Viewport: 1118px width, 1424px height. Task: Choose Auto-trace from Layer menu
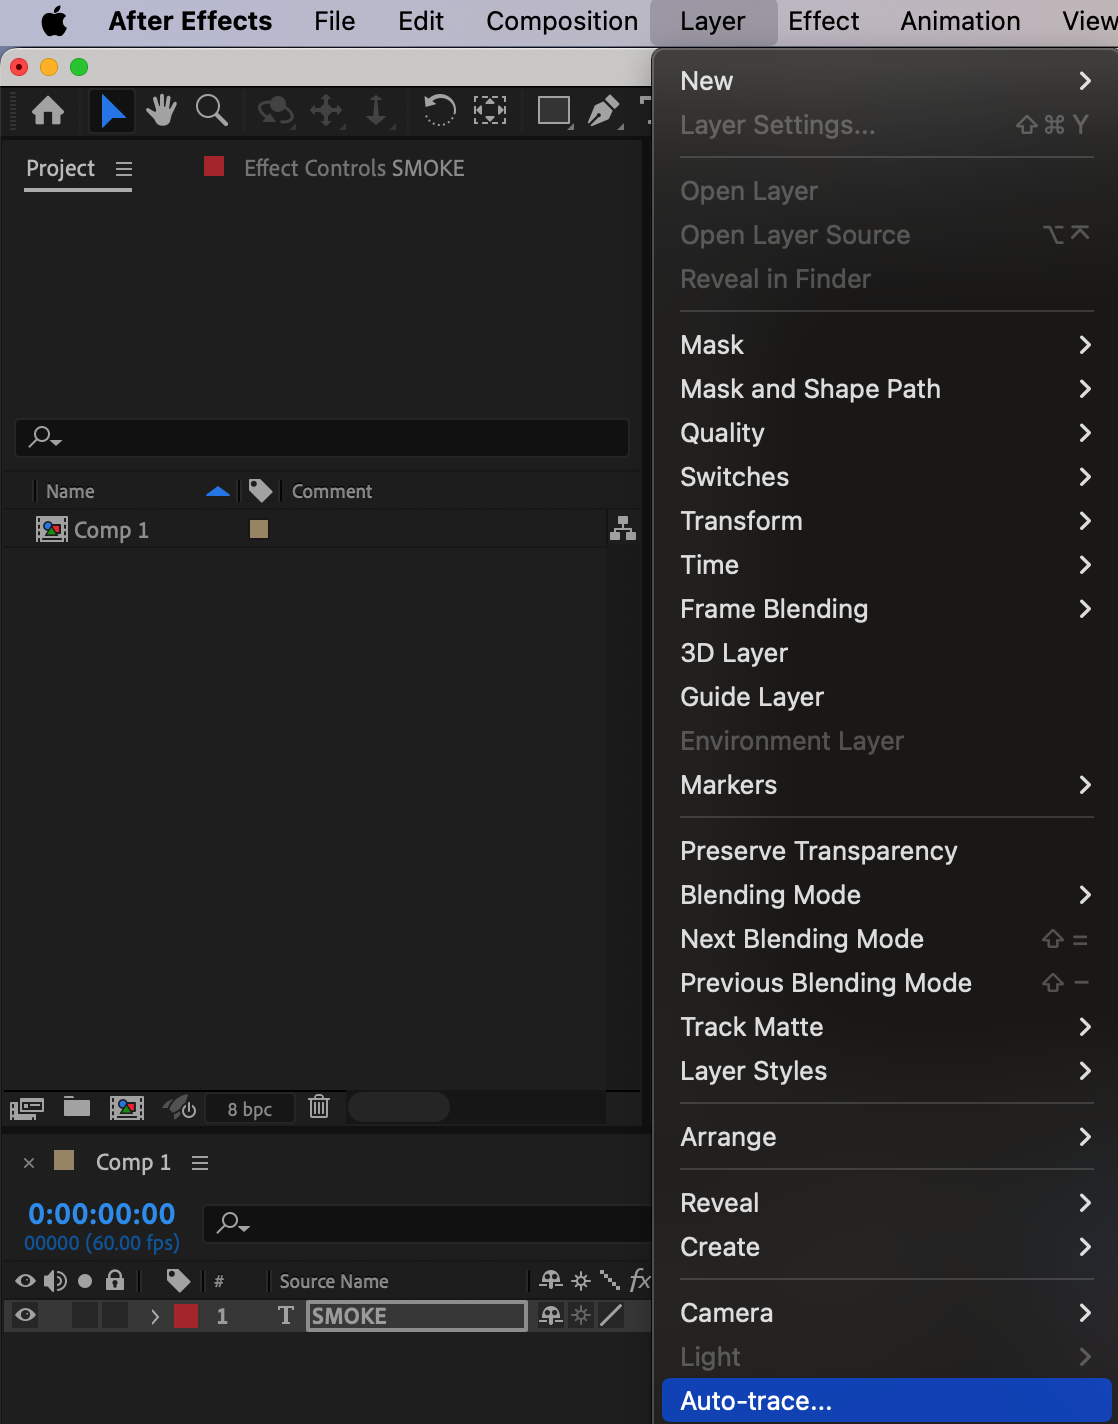click(886, 1401)
